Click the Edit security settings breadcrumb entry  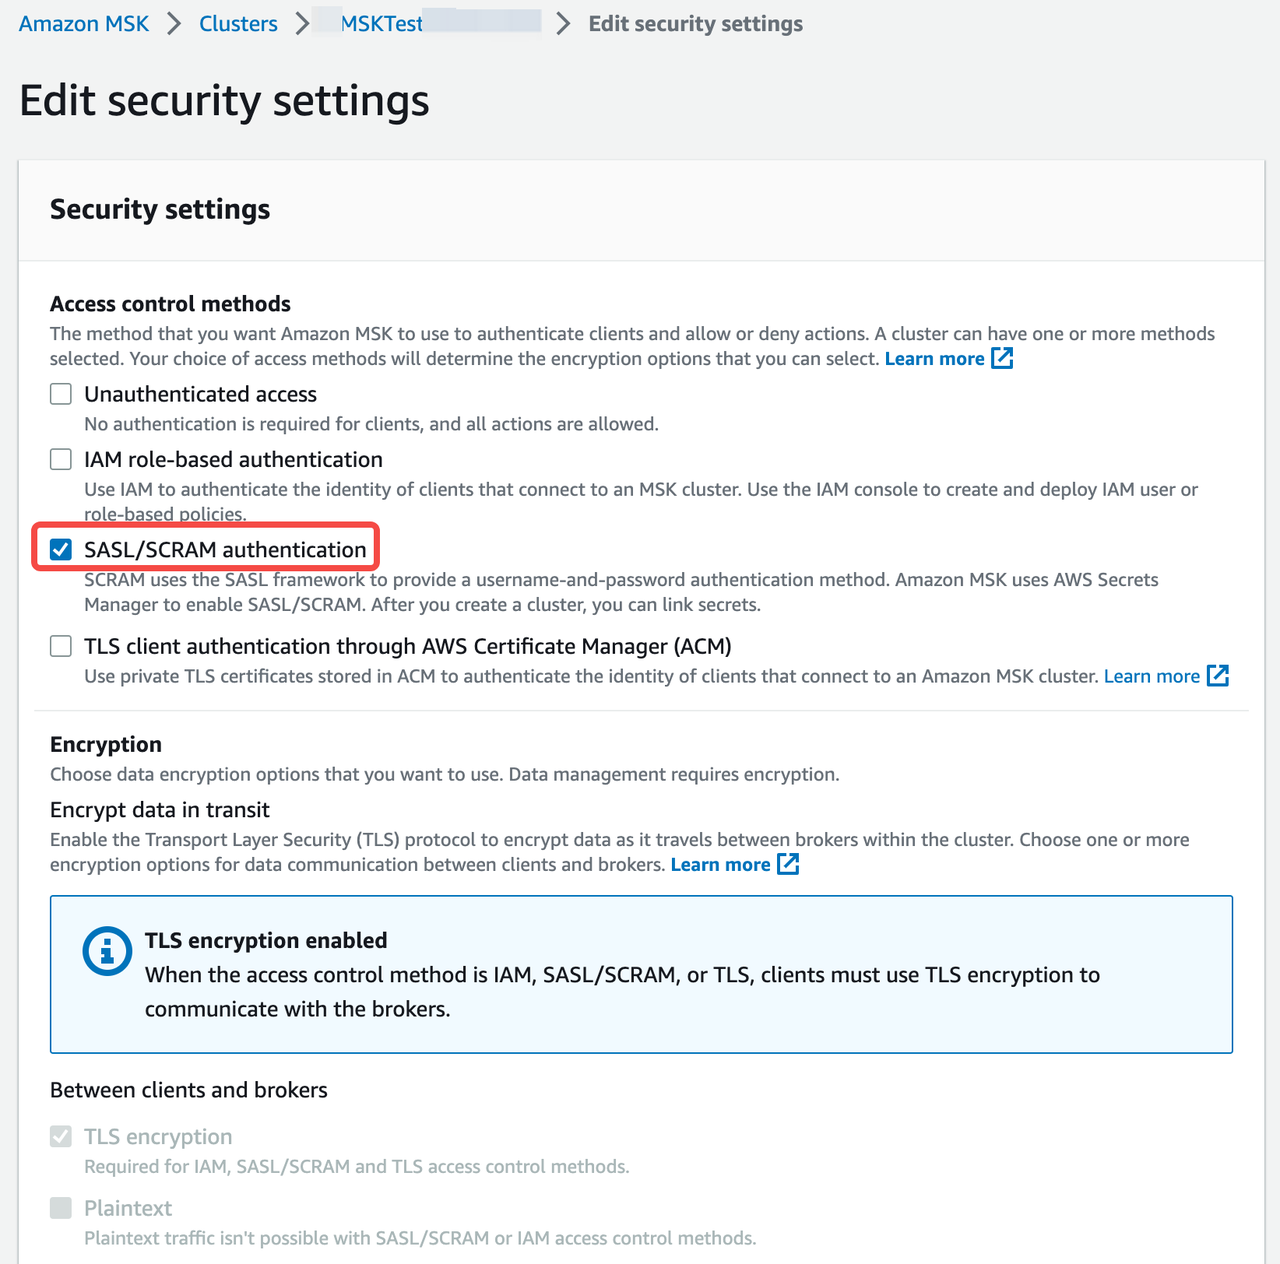[x=695, y=23]
